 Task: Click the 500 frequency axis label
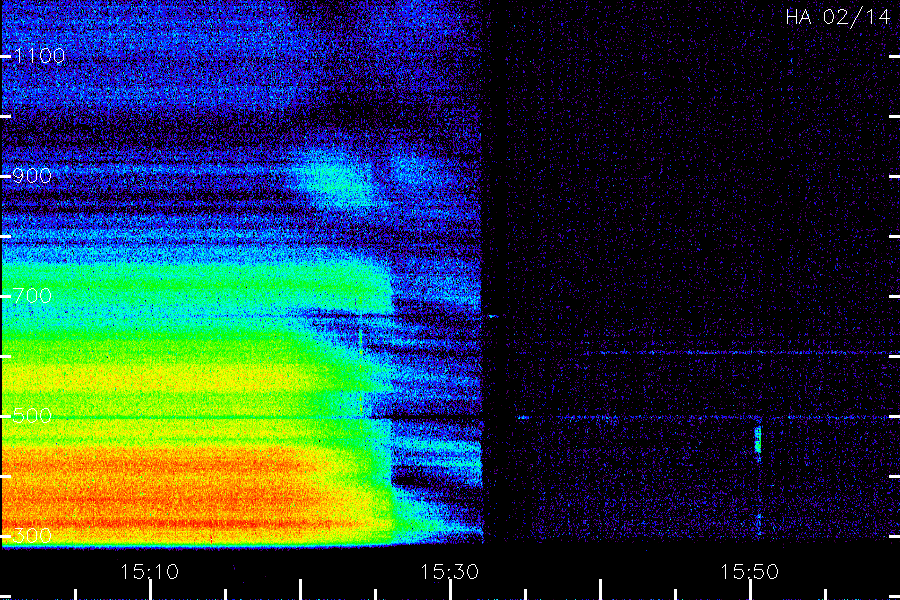[32, 416]
